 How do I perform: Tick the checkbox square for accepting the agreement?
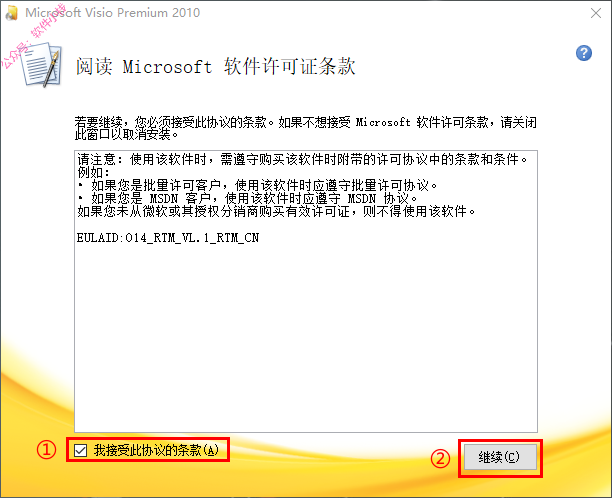[x=80, y=450]
